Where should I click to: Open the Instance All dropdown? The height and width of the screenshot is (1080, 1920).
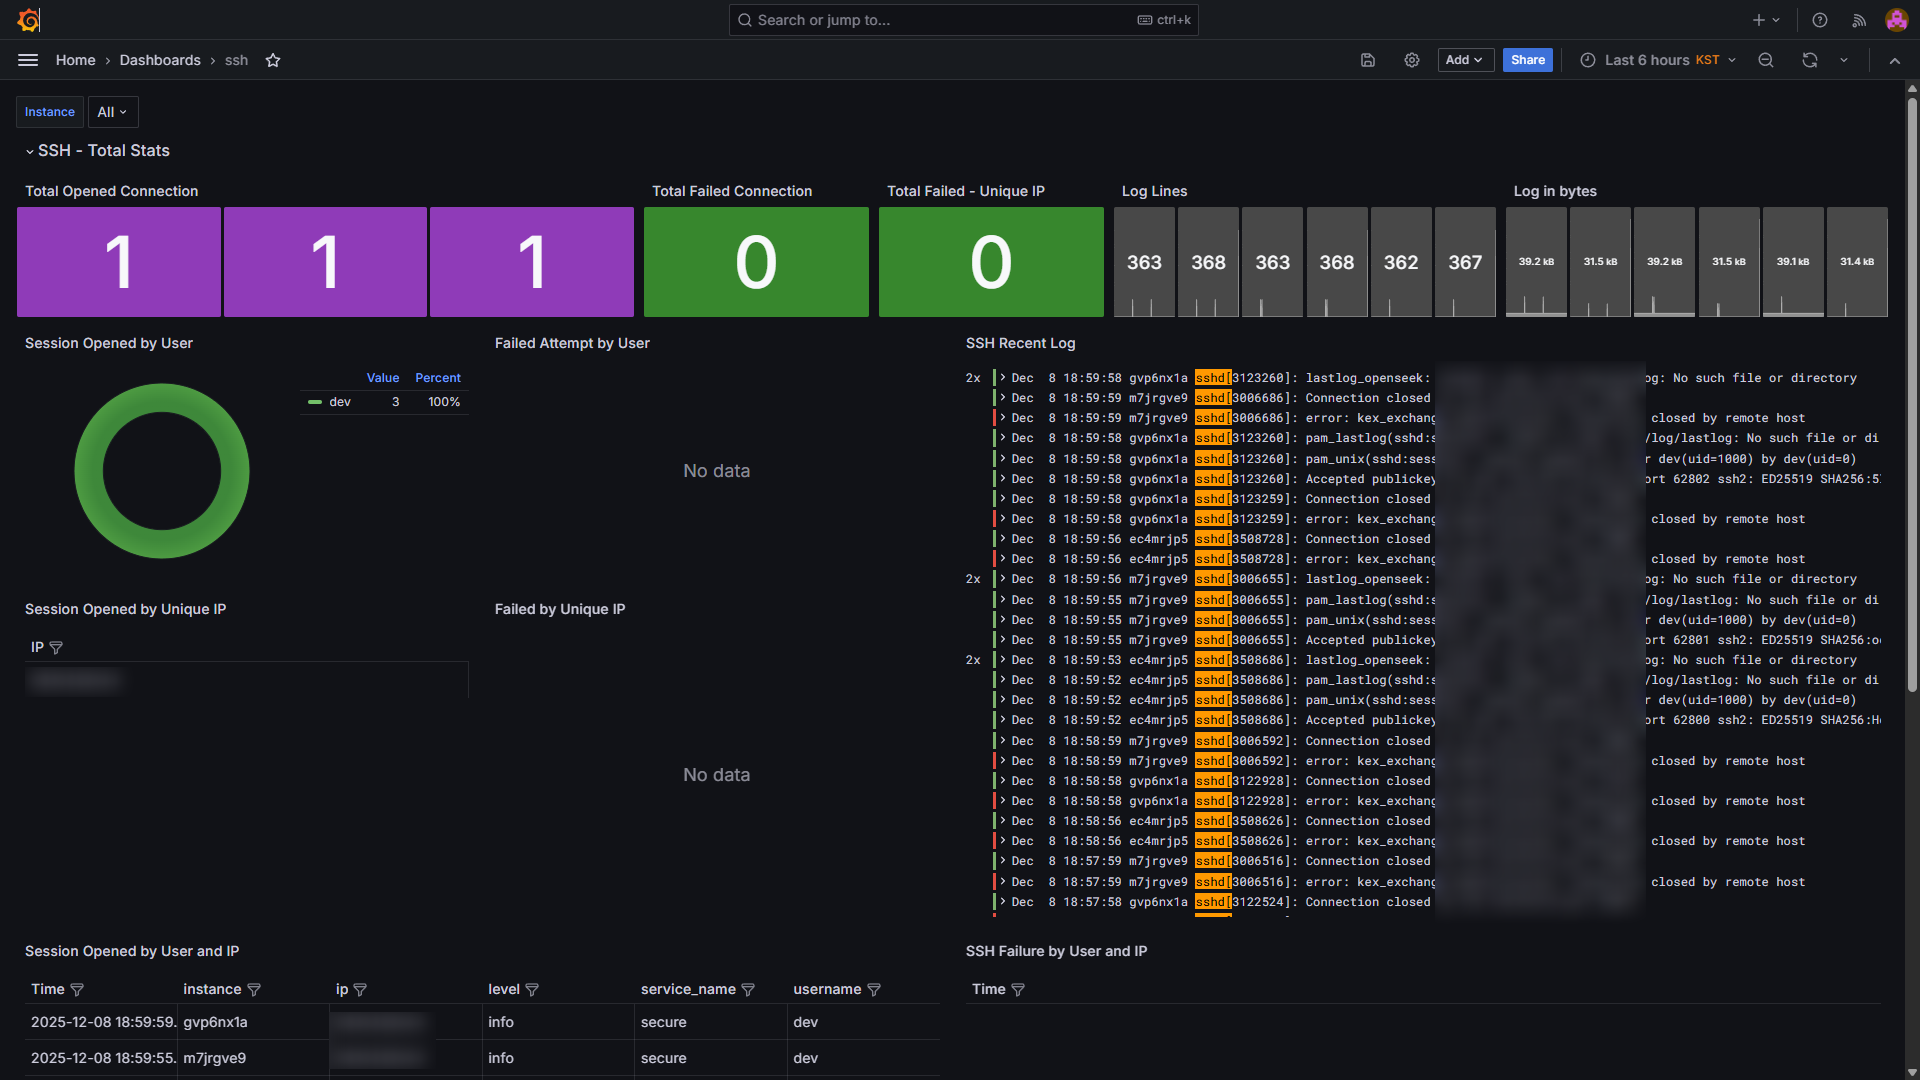coord(112,112)
